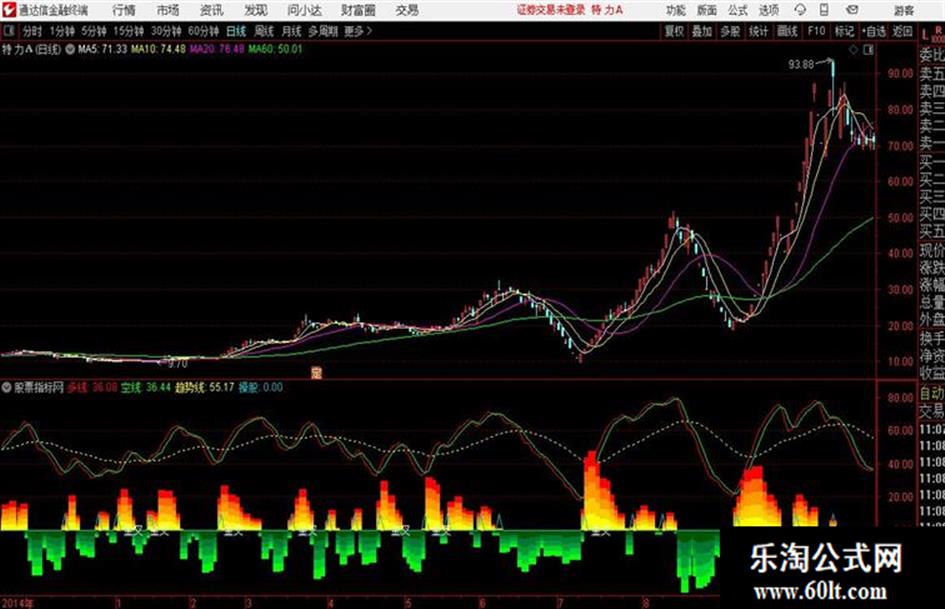Click the red L icon in right panel
Viewport: 945px width, 609px height.
click(924, 35)
